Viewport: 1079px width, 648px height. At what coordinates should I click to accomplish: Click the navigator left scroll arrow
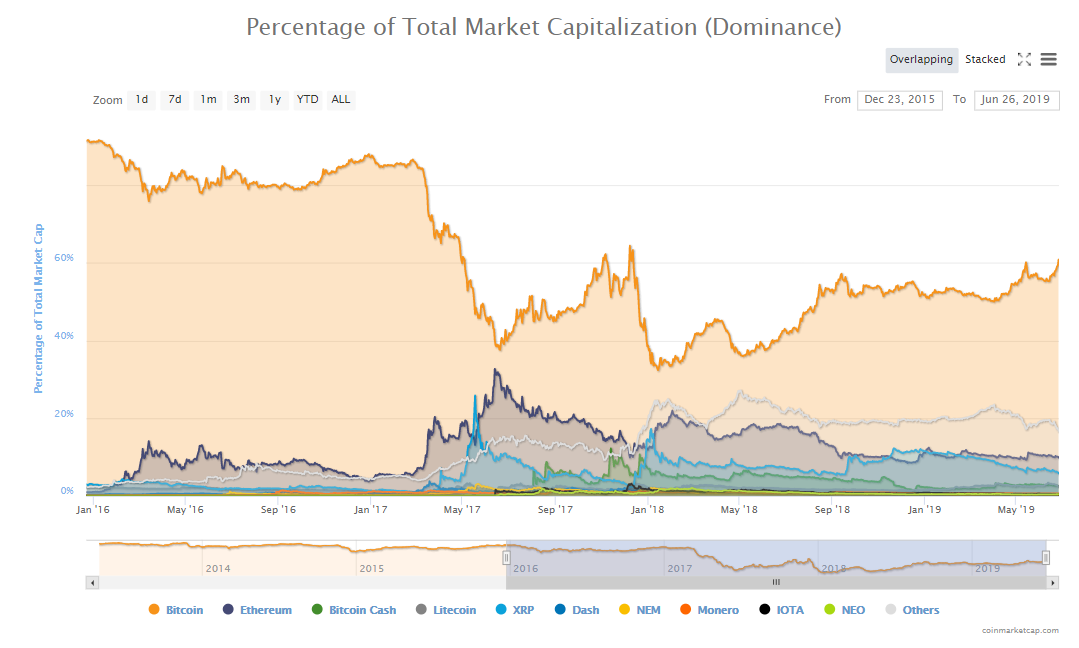point(93,582)
